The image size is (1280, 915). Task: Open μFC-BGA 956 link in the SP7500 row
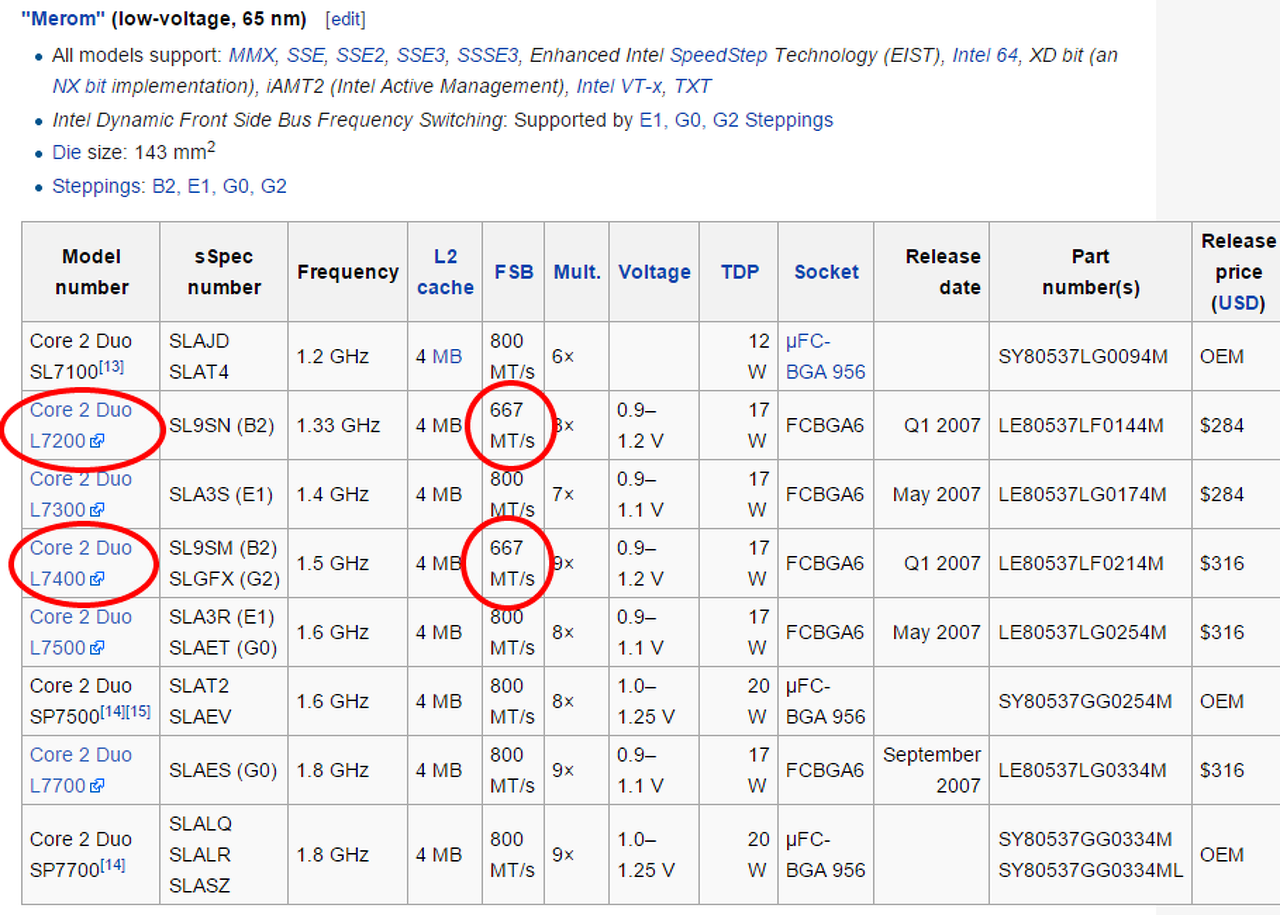826,701
